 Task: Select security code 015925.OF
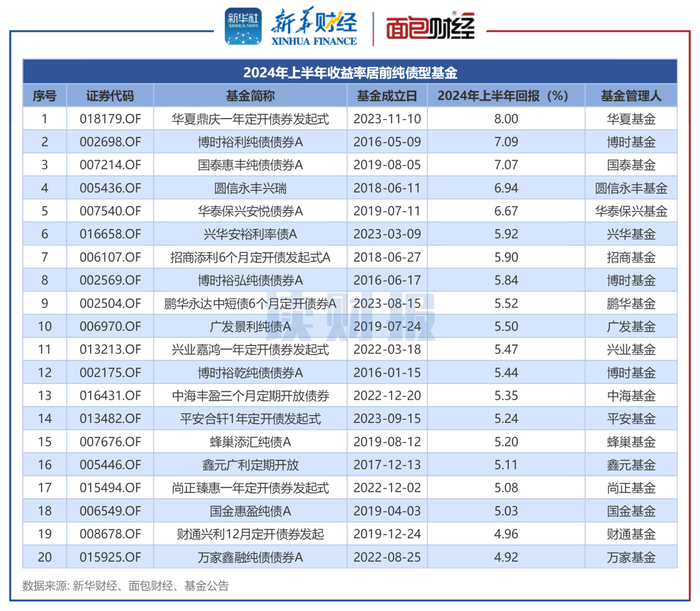tap(110, 557)
